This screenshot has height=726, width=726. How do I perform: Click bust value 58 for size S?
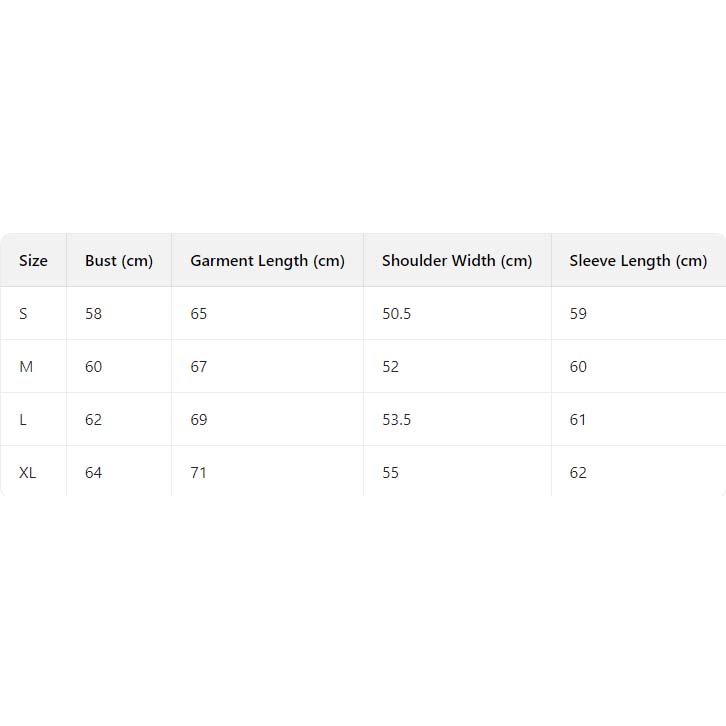[x=93, y=314]
